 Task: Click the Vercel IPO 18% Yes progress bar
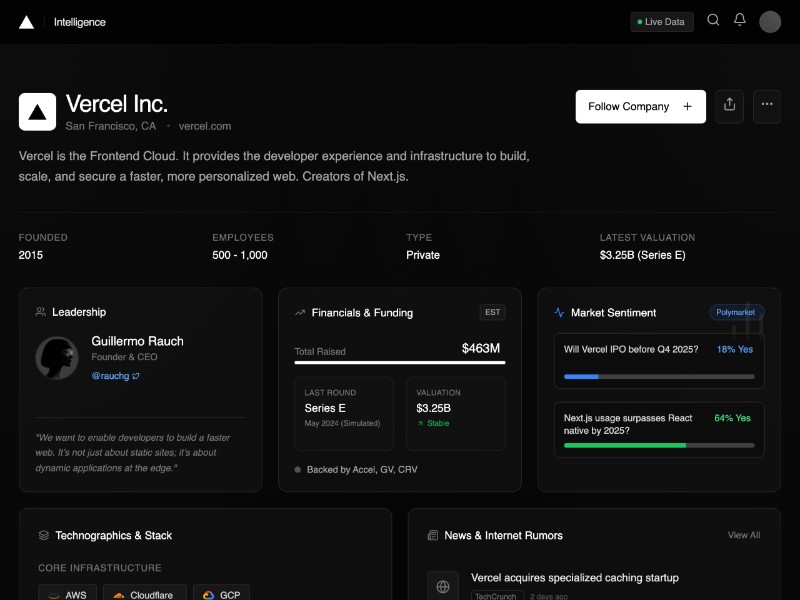(x=659, y=377)
